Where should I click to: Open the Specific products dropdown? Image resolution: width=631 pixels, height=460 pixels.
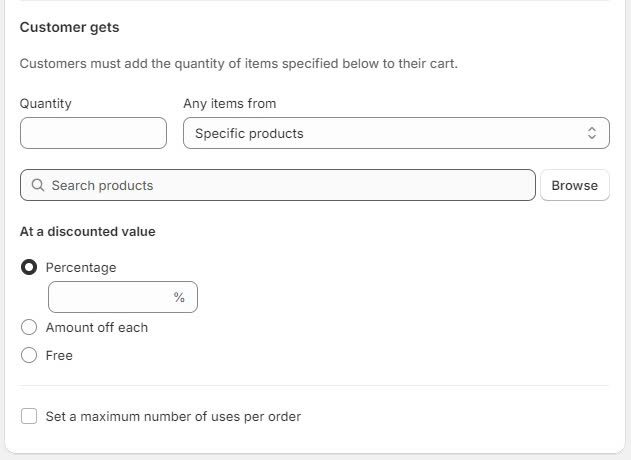(x=395, y=133)
